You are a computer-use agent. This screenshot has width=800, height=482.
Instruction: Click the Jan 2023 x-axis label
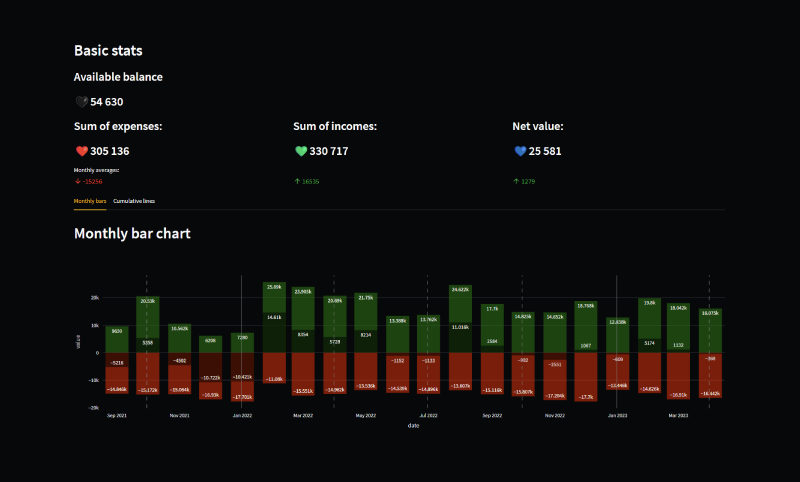[617, 414]
